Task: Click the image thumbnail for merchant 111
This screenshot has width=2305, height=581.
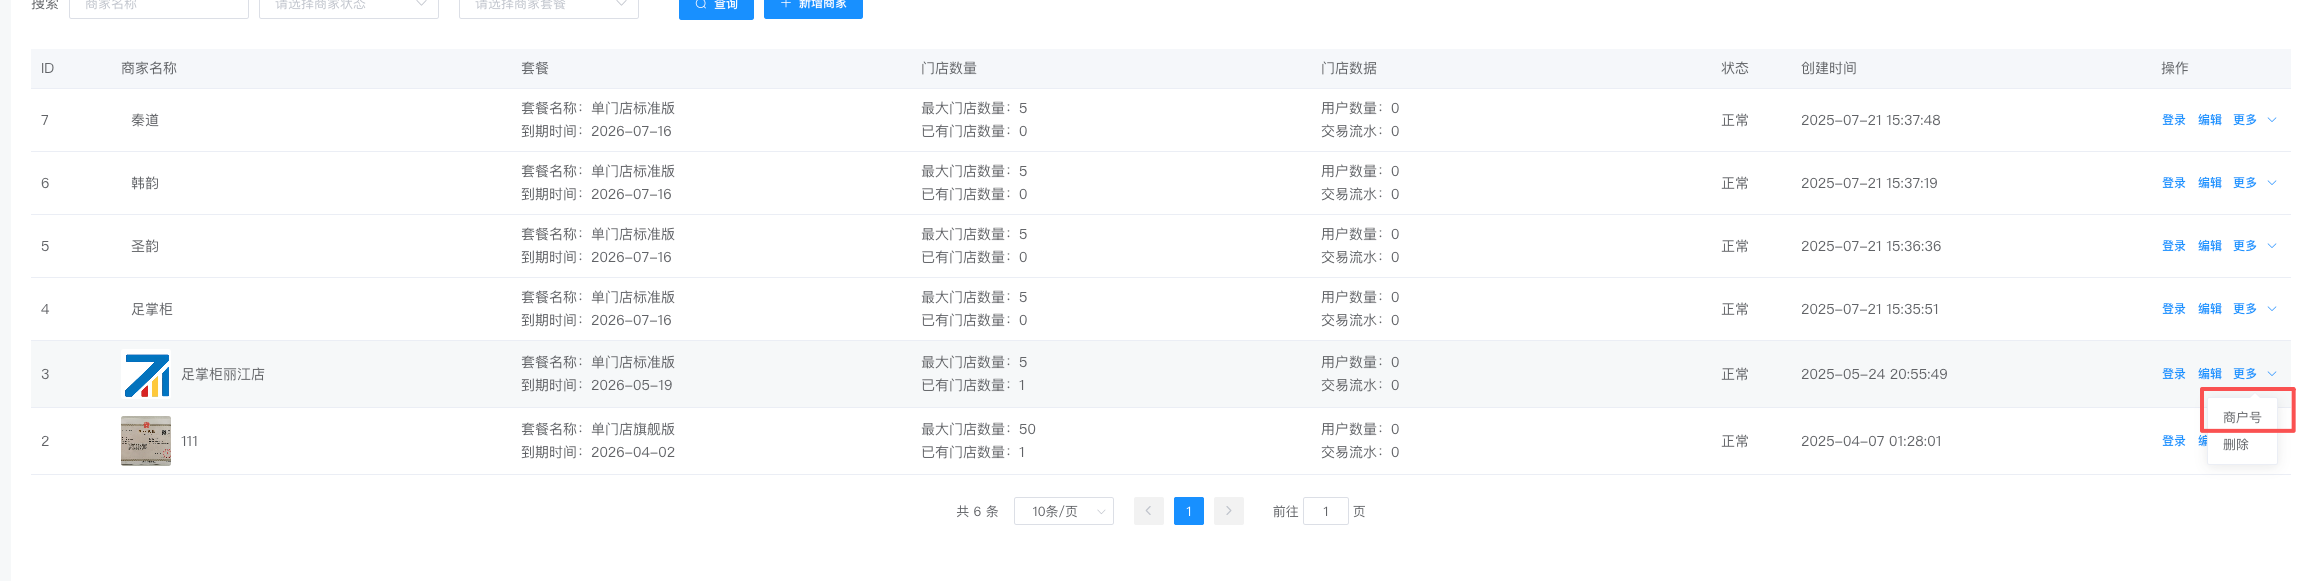Action: click(x=146, y=441)
